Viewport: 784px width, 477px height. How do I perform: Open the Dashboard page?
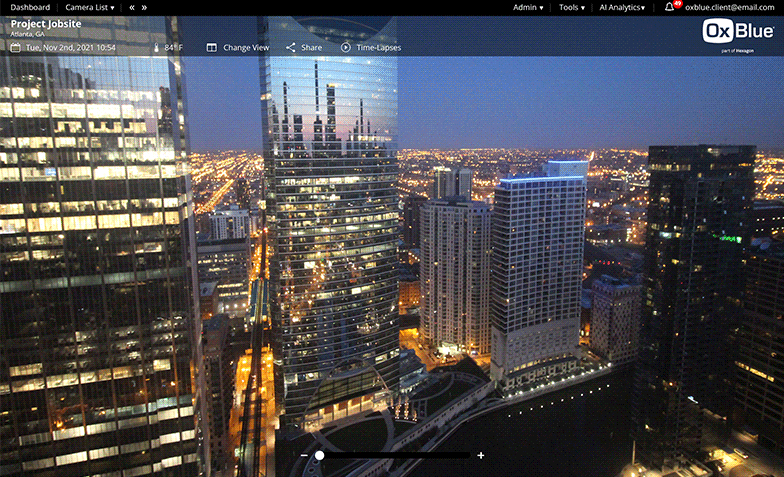(30, 7)
